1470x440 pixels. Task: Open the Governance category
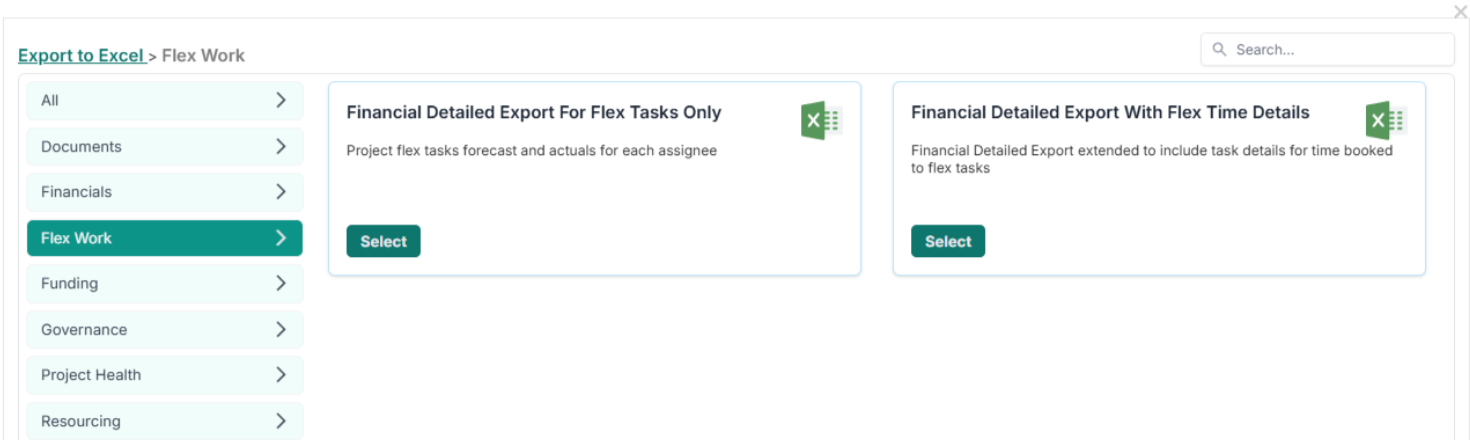coord(84,329)
